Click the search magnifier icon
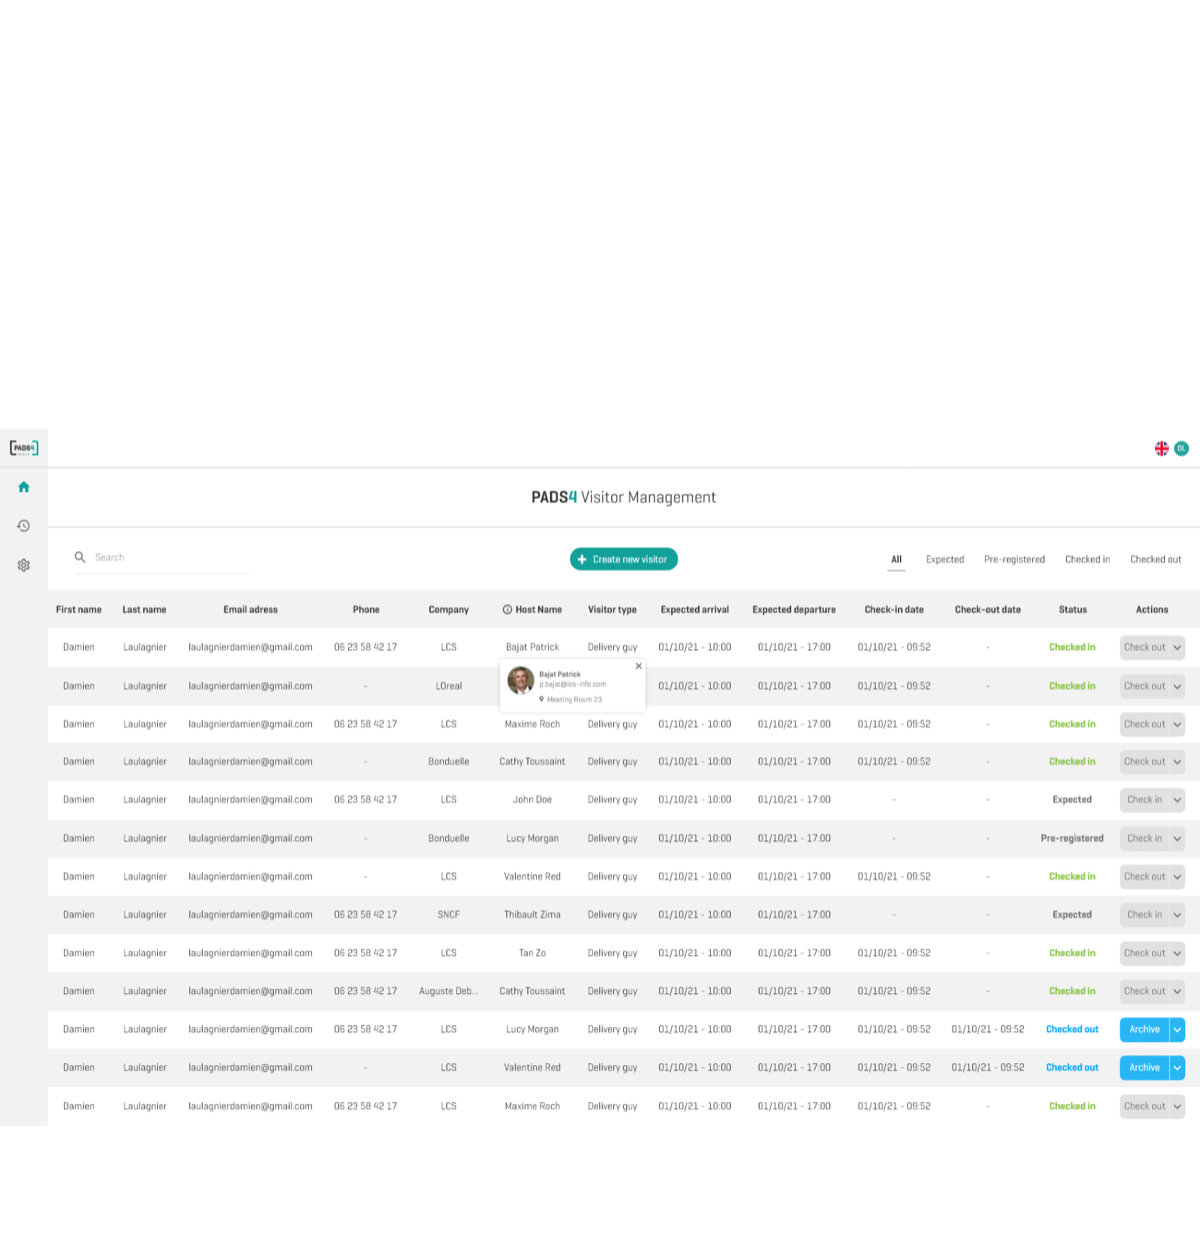 [80, 557]
